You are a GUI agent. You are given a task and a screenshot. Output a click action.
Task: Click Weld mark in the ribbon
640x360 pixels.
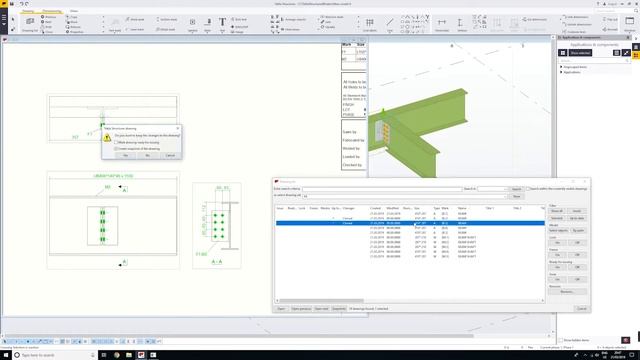tap(135, 19)
